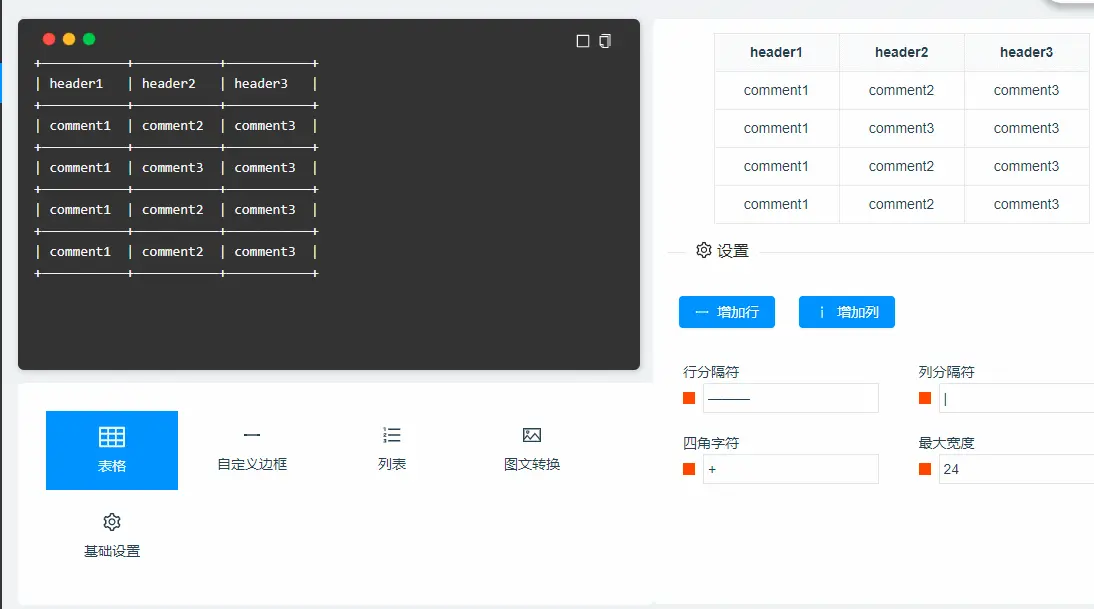Screen dimensions: 1094x609
Task: Click the header1 cell in the preview table
Action: click(x=776, y=52)
